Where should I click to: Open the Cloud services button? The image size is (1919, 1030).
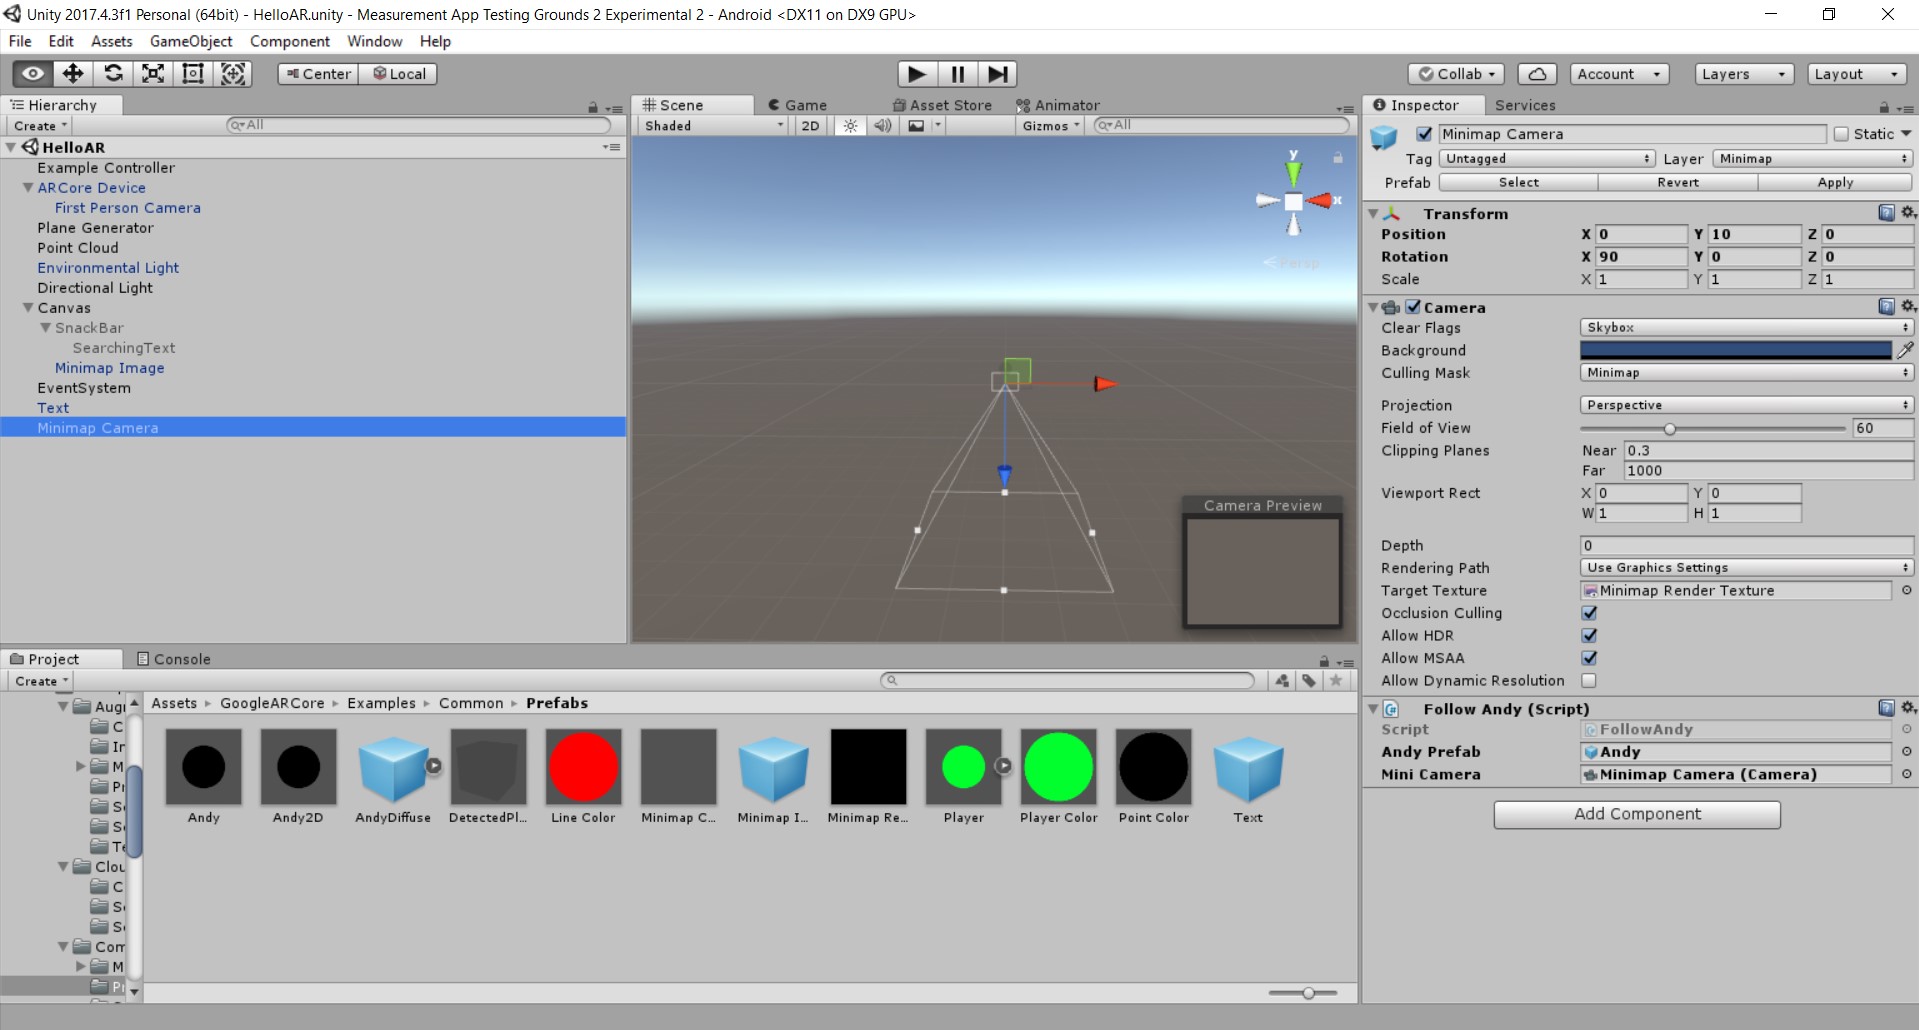[1537, 74]
